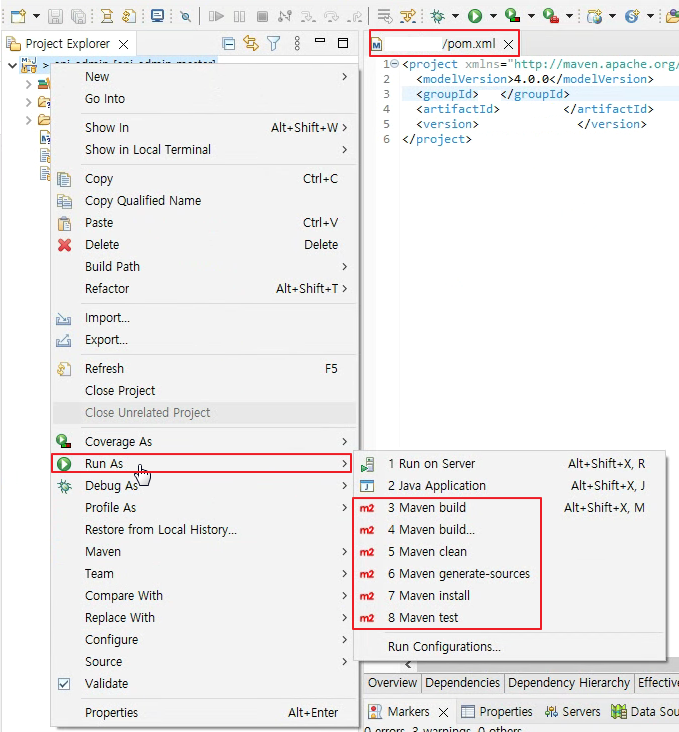
Task: Choose 2 Java Application
Action: (x=509, y=486)
